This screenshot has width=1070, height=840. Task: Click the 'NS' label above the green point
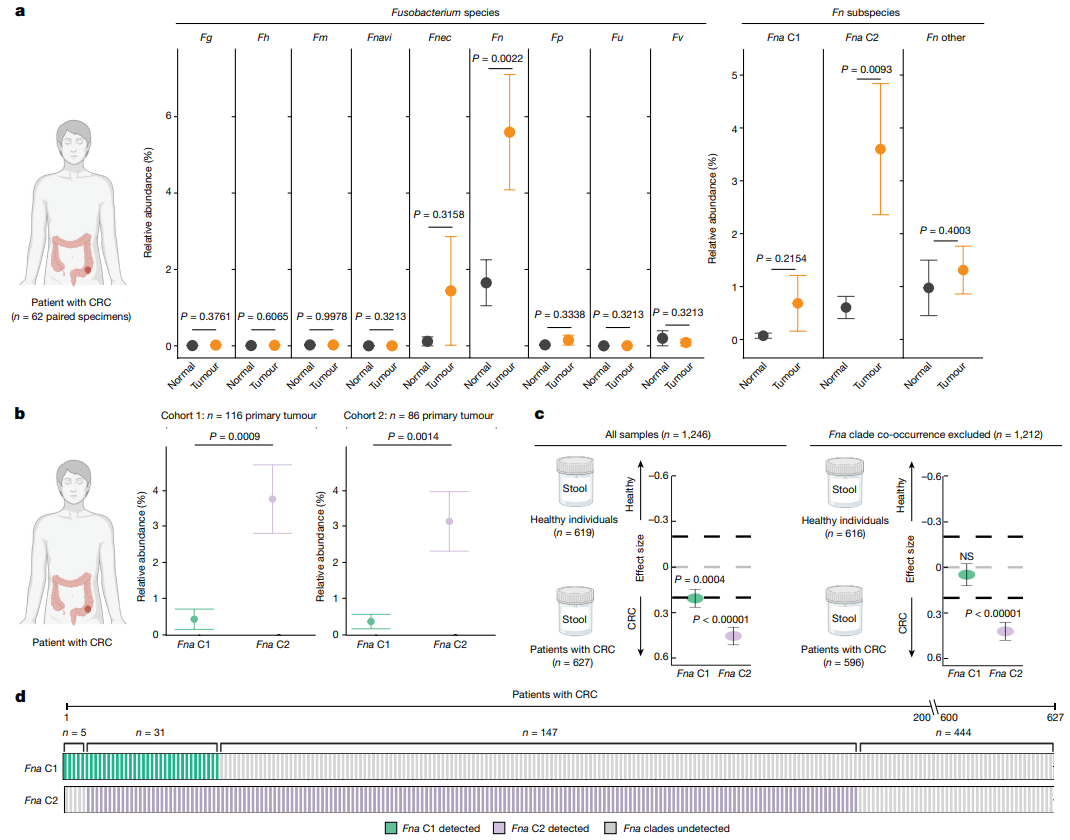tap(966, 557)
